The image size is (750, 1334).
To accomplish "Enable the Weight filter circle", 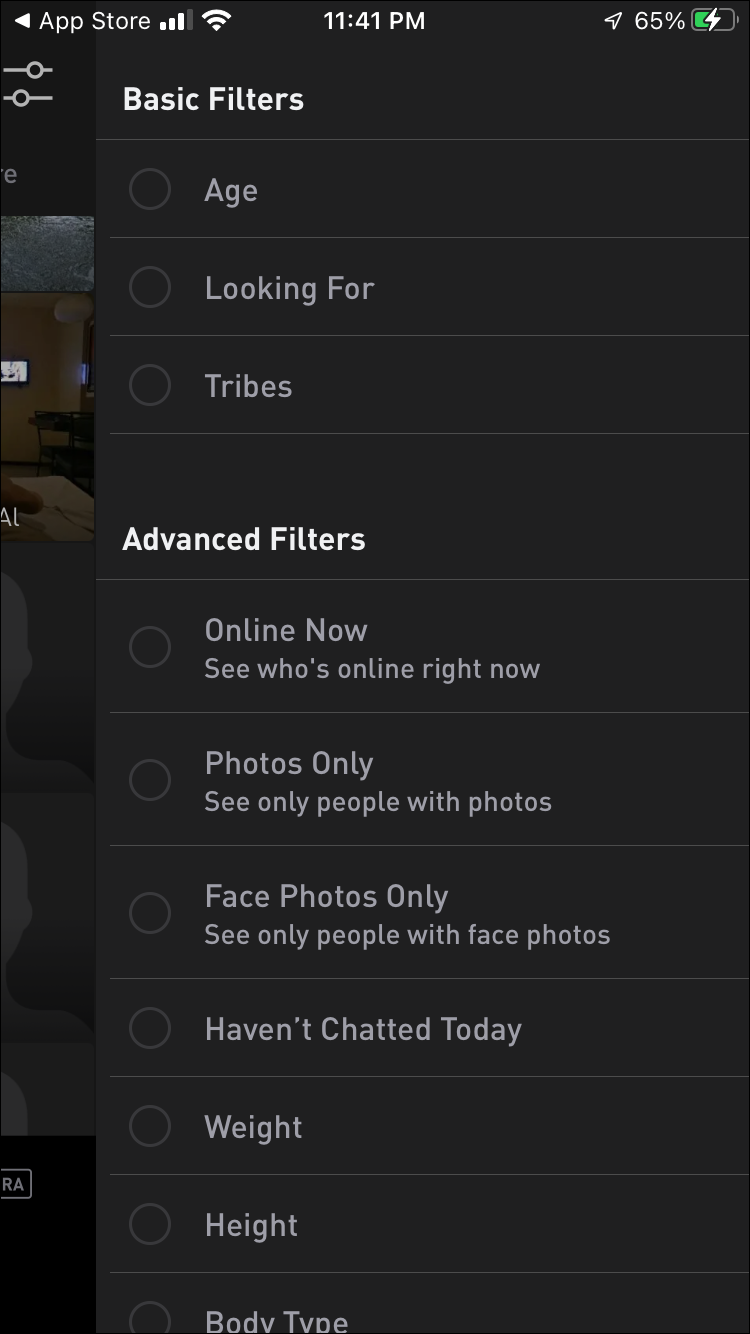I will click(150, 1126).
